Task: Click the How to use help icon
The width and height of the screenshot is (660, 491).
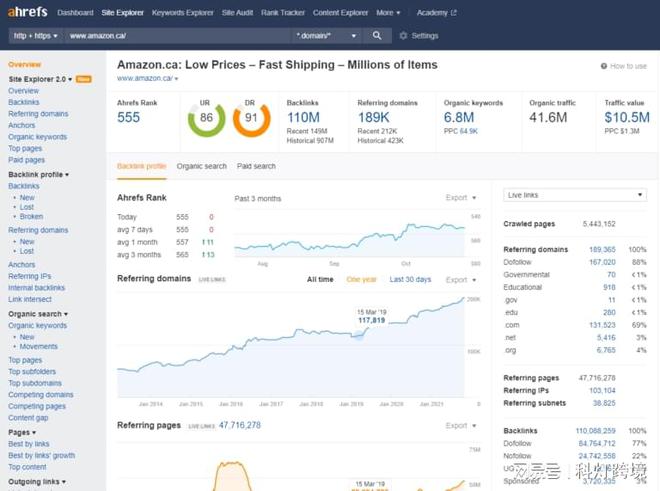Action: pyautogui.click(x=603, y=66)
